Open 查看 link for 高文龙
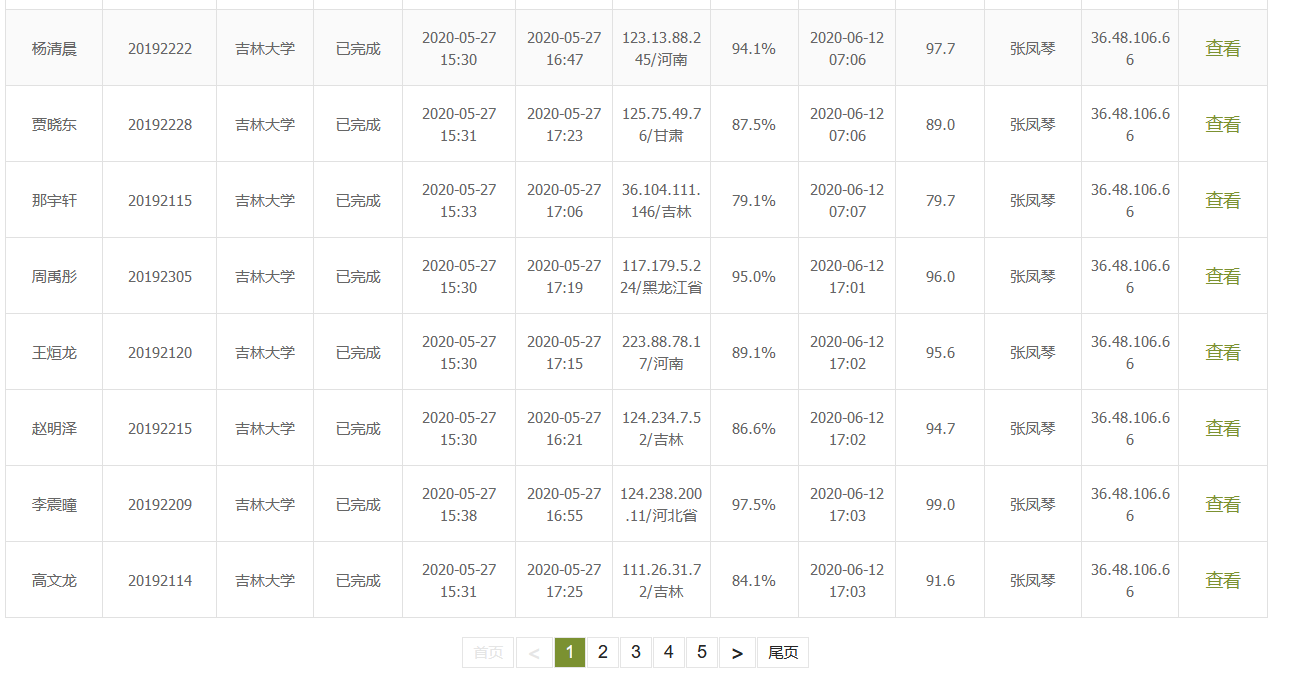This screenshot has width=1305, height=677. click(1222, 580)
